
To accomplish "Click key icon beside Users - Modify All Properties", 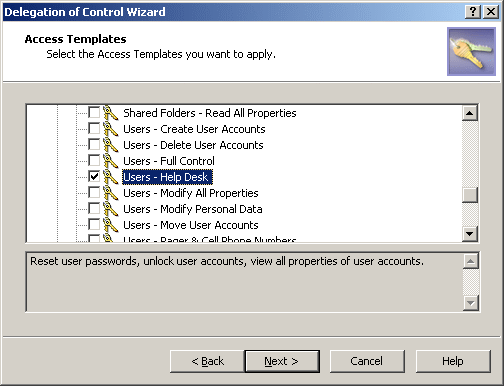I will point(110,193).
